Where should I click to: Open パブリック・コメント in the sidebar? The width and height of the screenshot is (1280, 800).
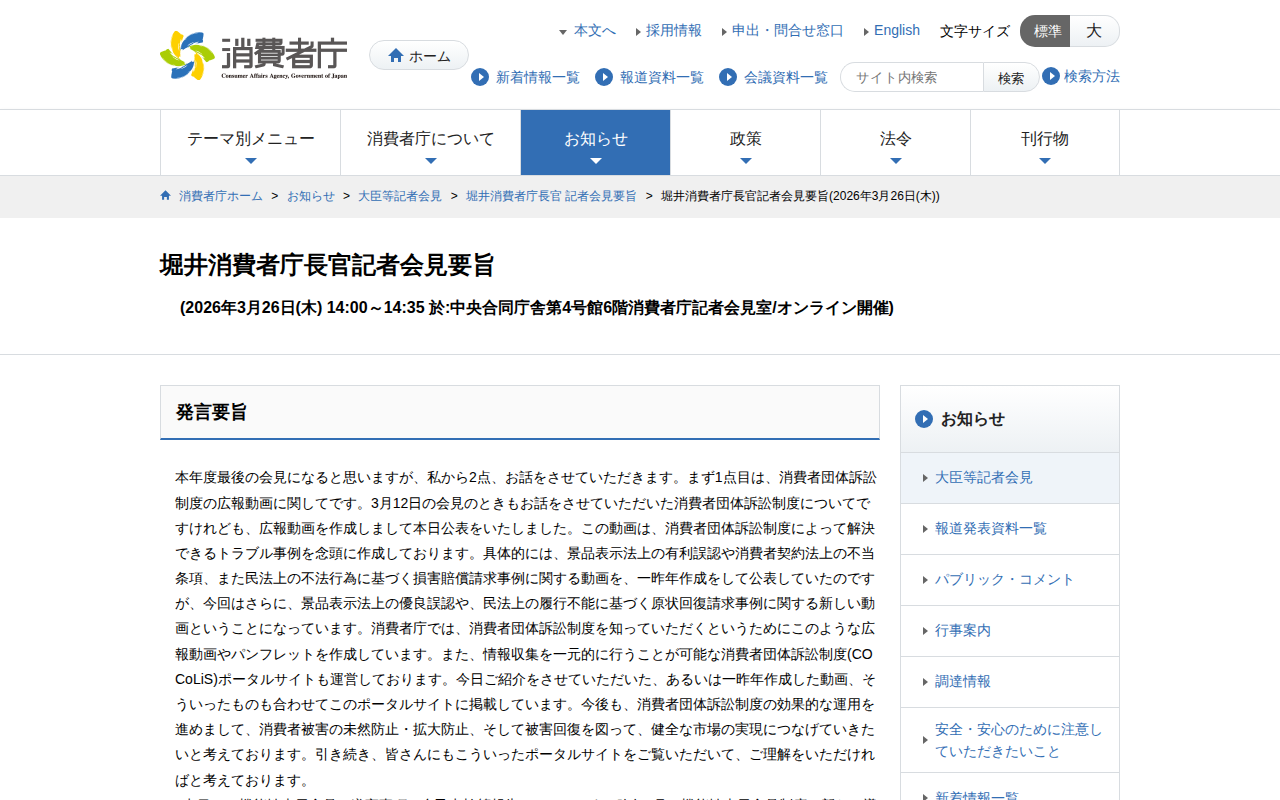tap(1004, 580)
